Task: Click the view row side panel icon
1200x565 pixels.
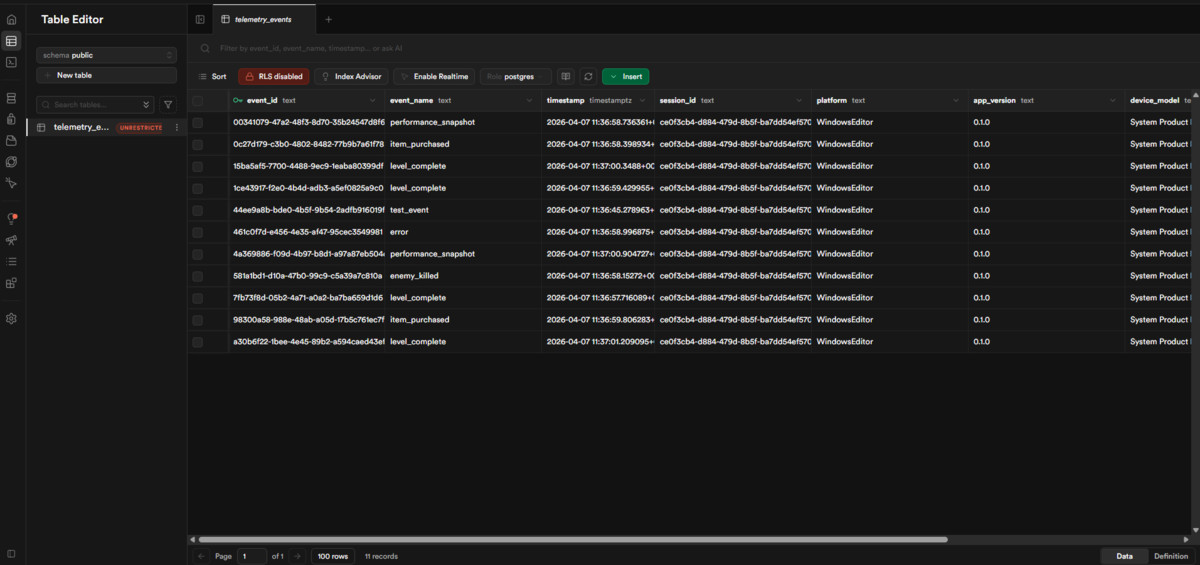Action: tap(565, 76)
